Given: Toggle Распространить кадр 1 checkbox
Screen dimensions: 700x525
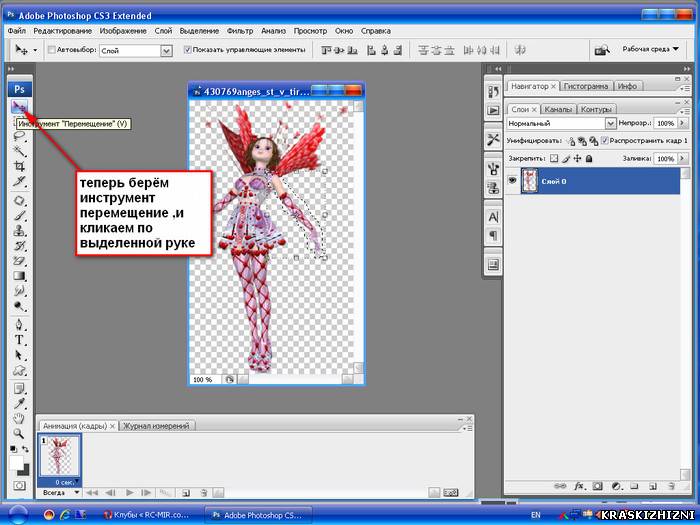Looking at the screenshot, I should click(x=605, y=141).
